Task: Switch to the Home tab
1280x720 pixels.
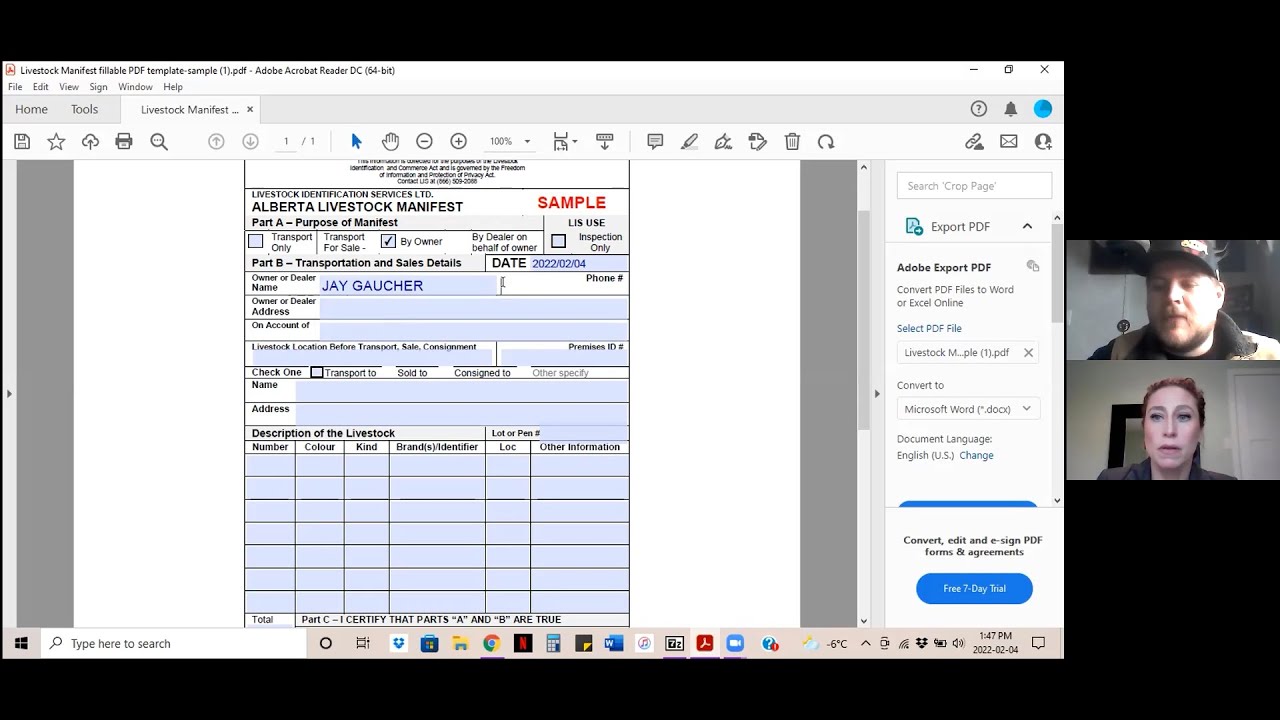Action: pos(31,109)
